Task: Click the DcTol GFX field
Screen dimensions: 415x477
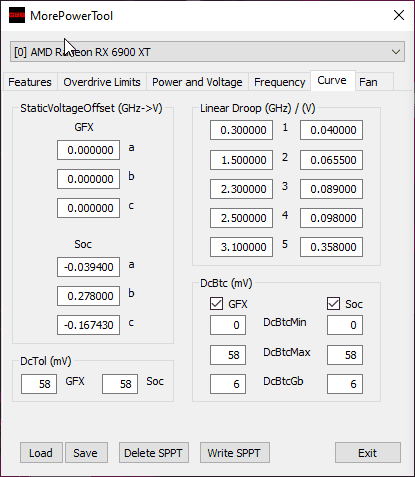Action: [x=39, y=384]
